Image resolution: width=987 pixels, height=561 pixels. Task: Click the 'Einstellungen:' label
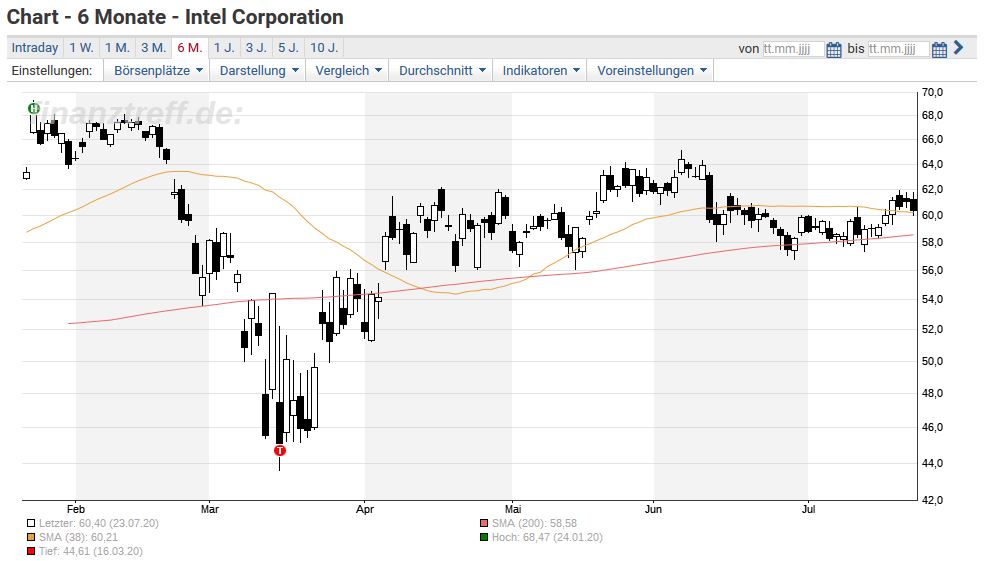pos(52,71)
